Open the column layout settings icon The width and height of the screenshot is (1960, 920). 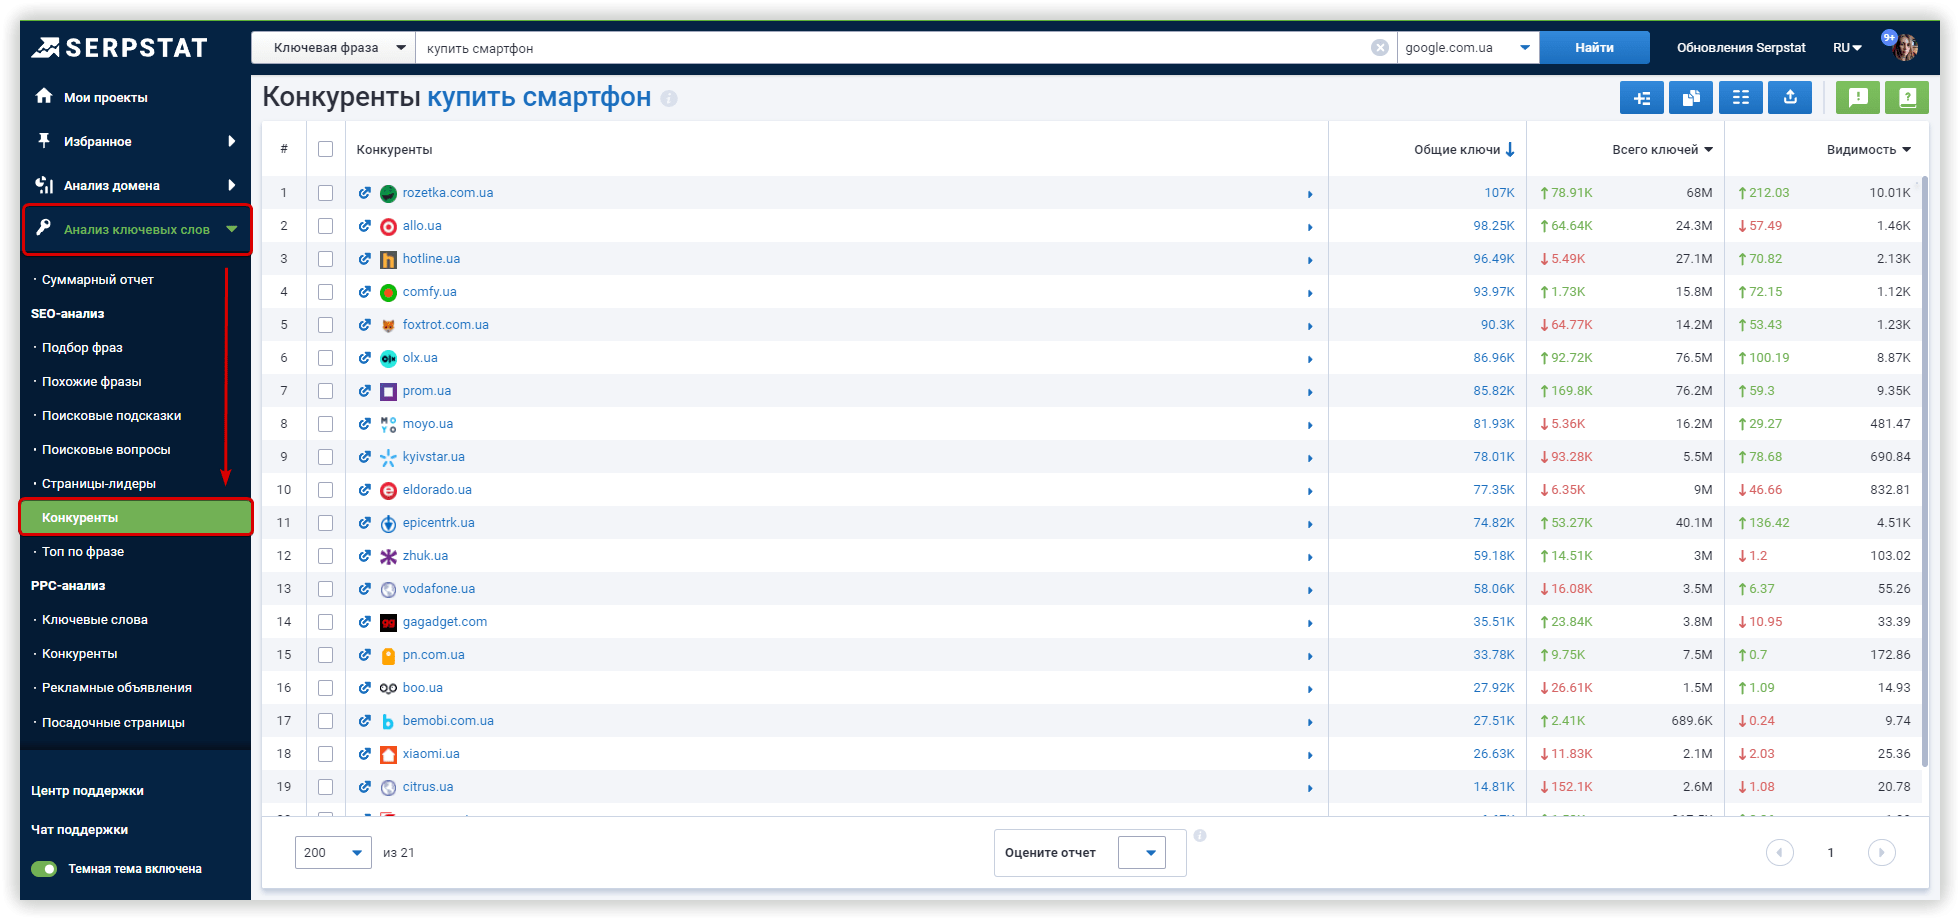pos(1741,98)
